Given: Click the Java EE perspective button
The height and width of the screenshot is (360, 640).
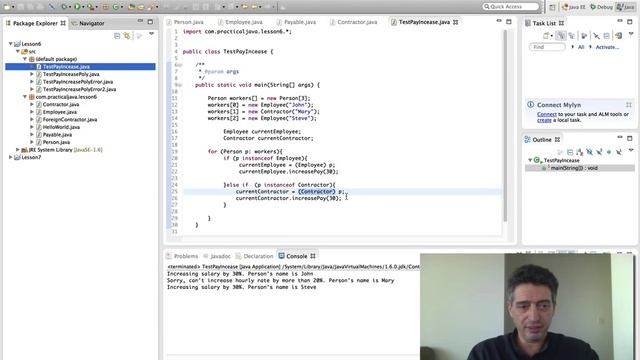Looking at the screenshot, I should [x=574, y=7].
